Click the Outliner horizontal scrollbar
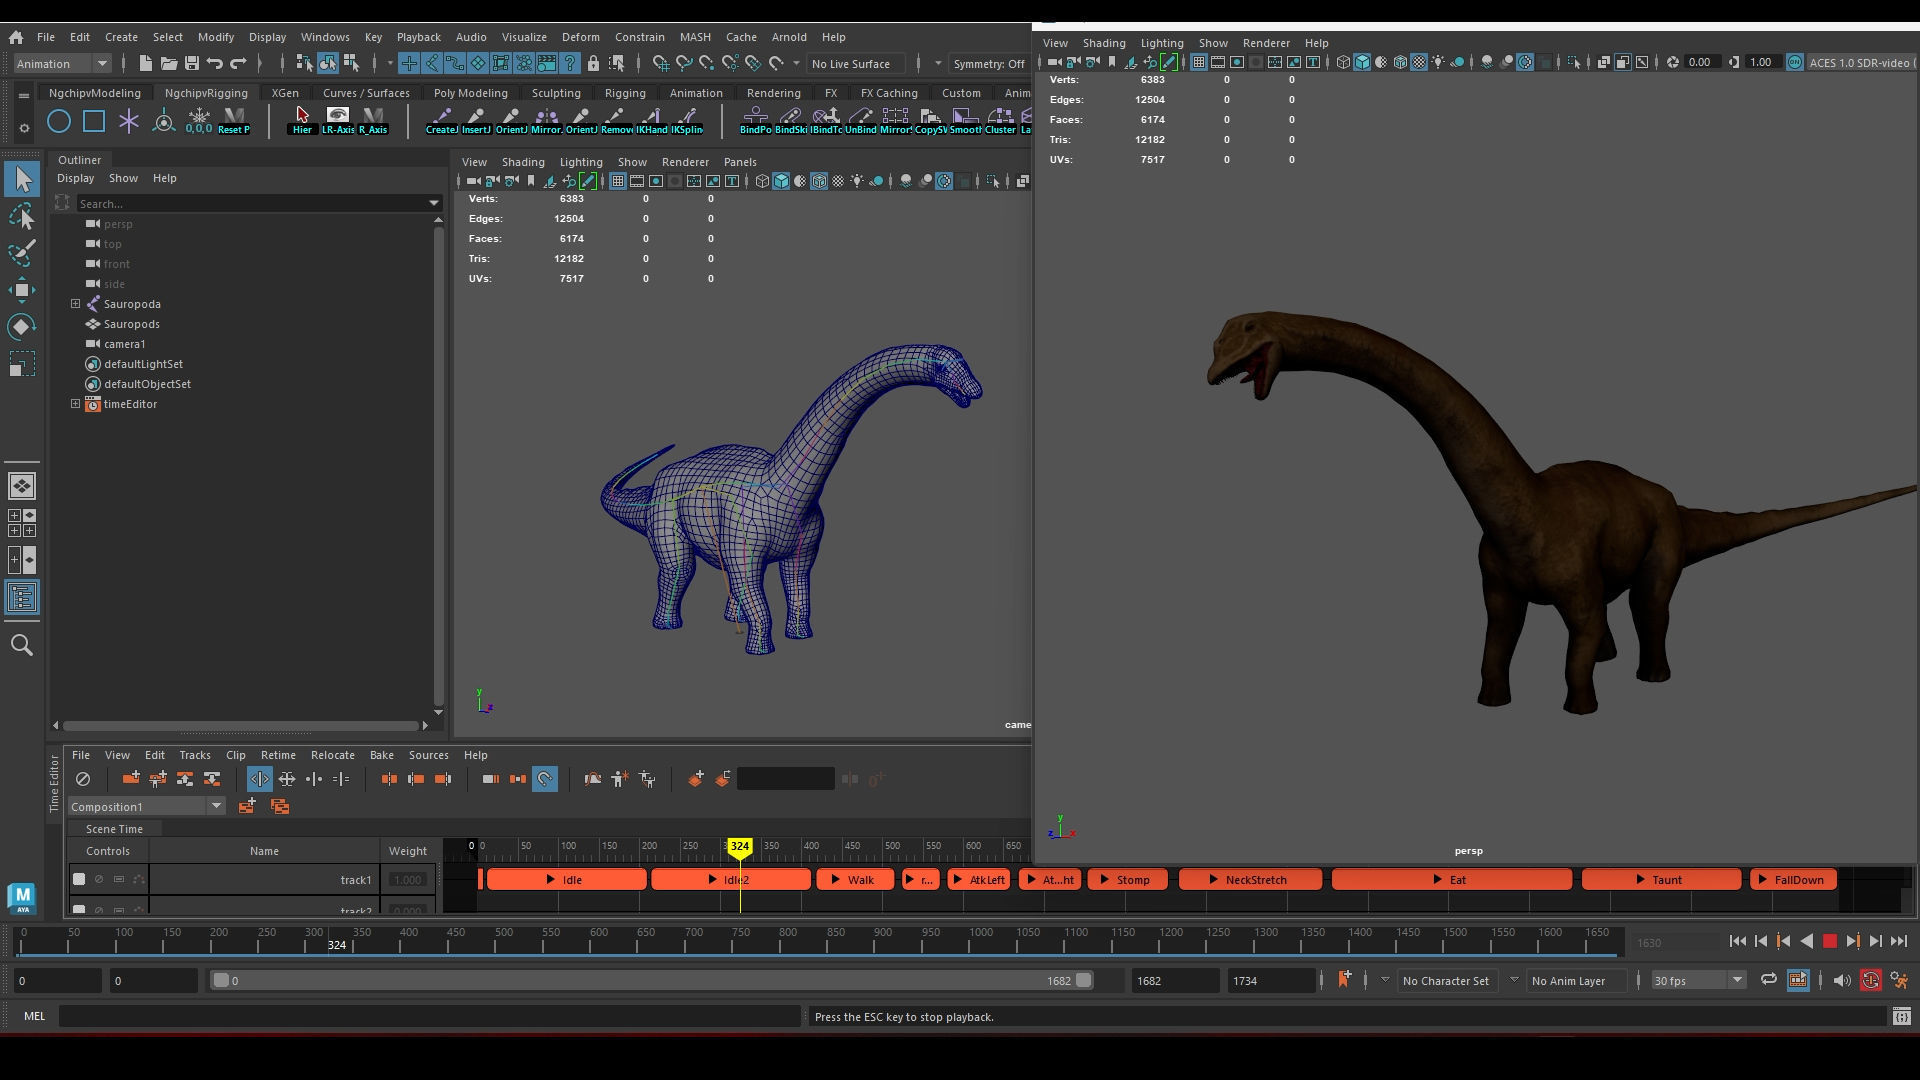The image size is (1920, 1080). tap(240, 725)
